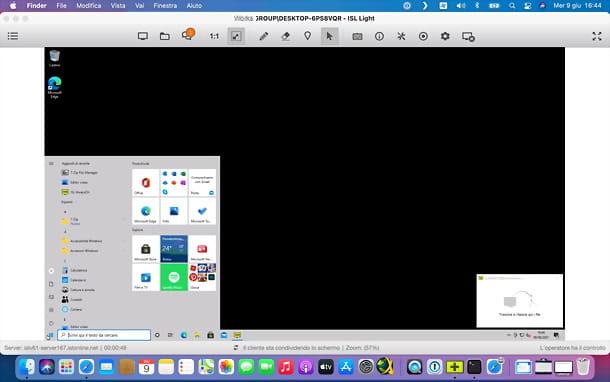The image size is (610, 382).
Task: Toggle the mouse pointer control tool
Action: (329, 36)
